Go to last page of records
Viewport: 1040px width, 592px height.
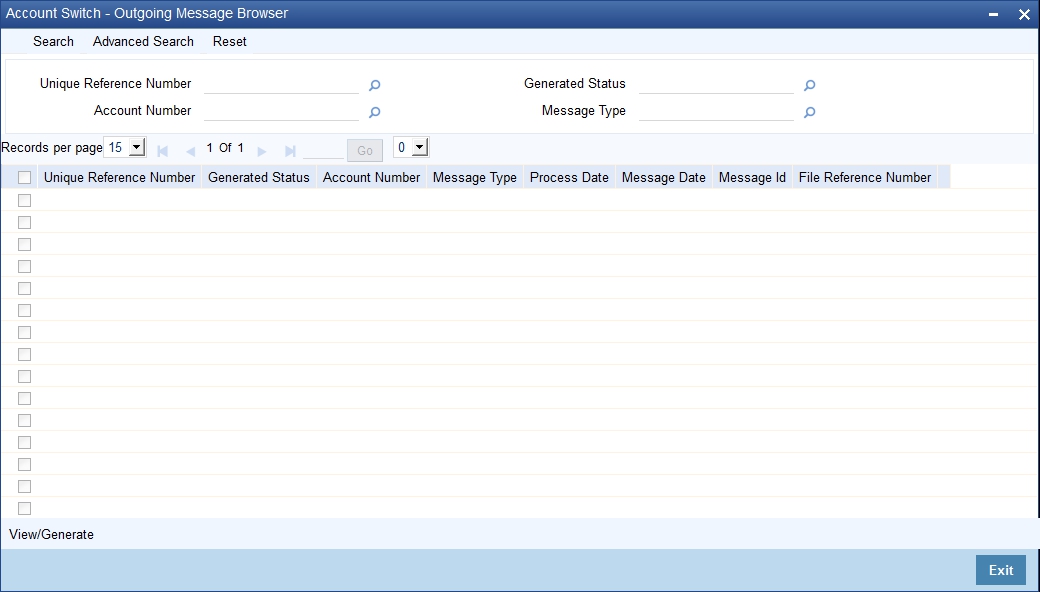tap(290, 151)
